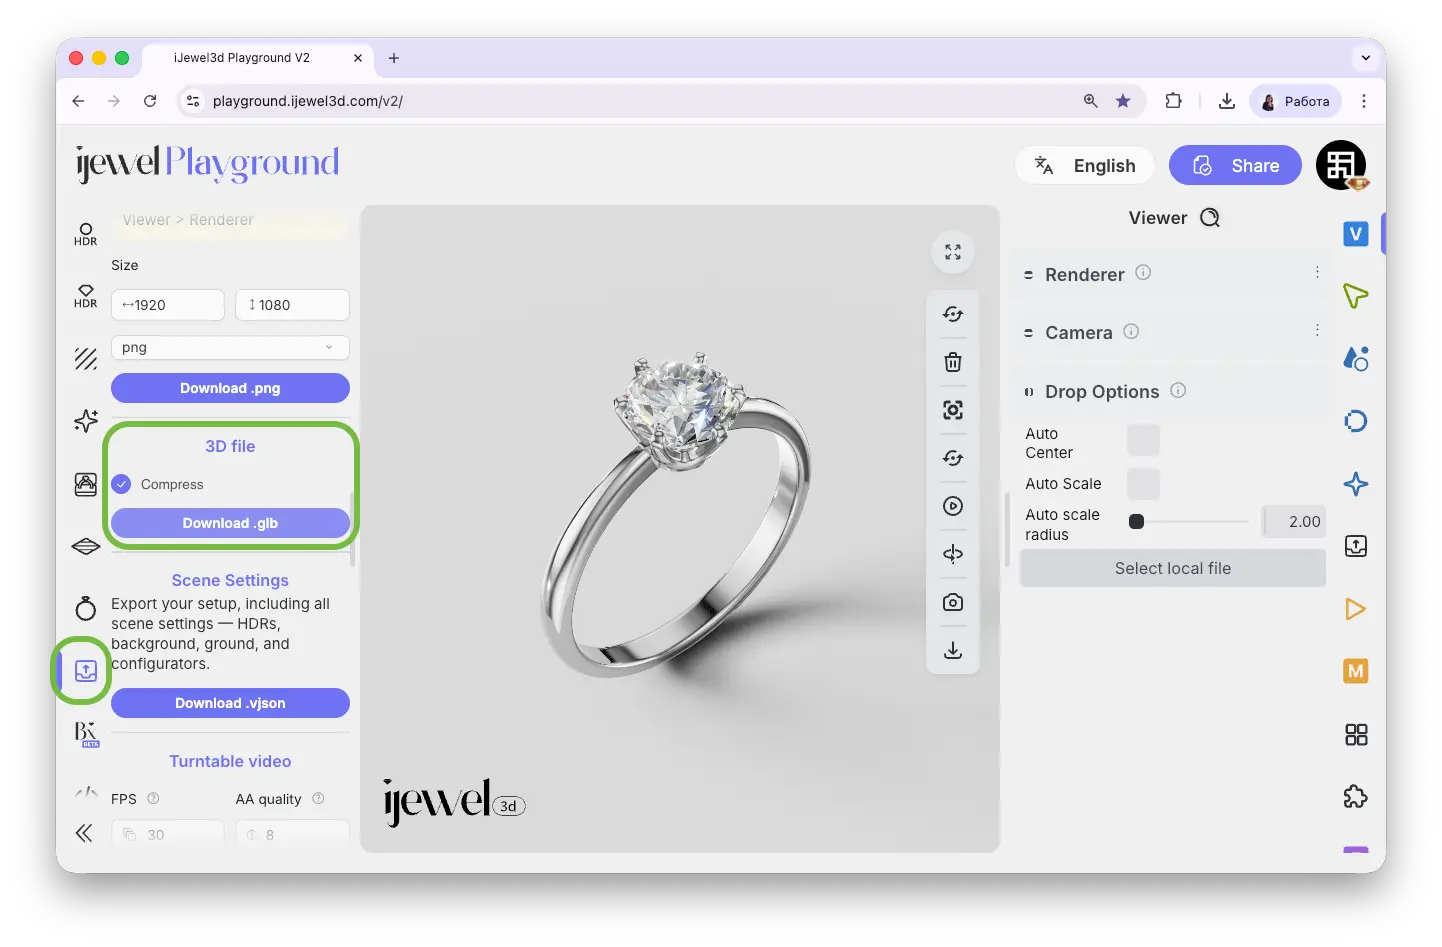
Task: Click the width field showing 1920
Action: point(168,305)
